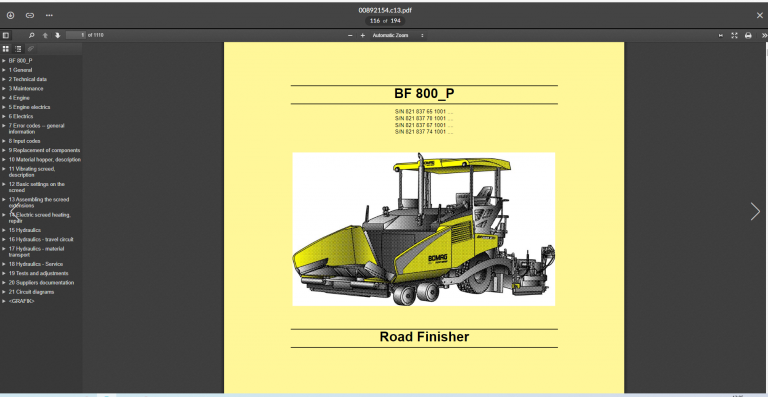Open '7 Error codes – general information'

coord(36,129)
